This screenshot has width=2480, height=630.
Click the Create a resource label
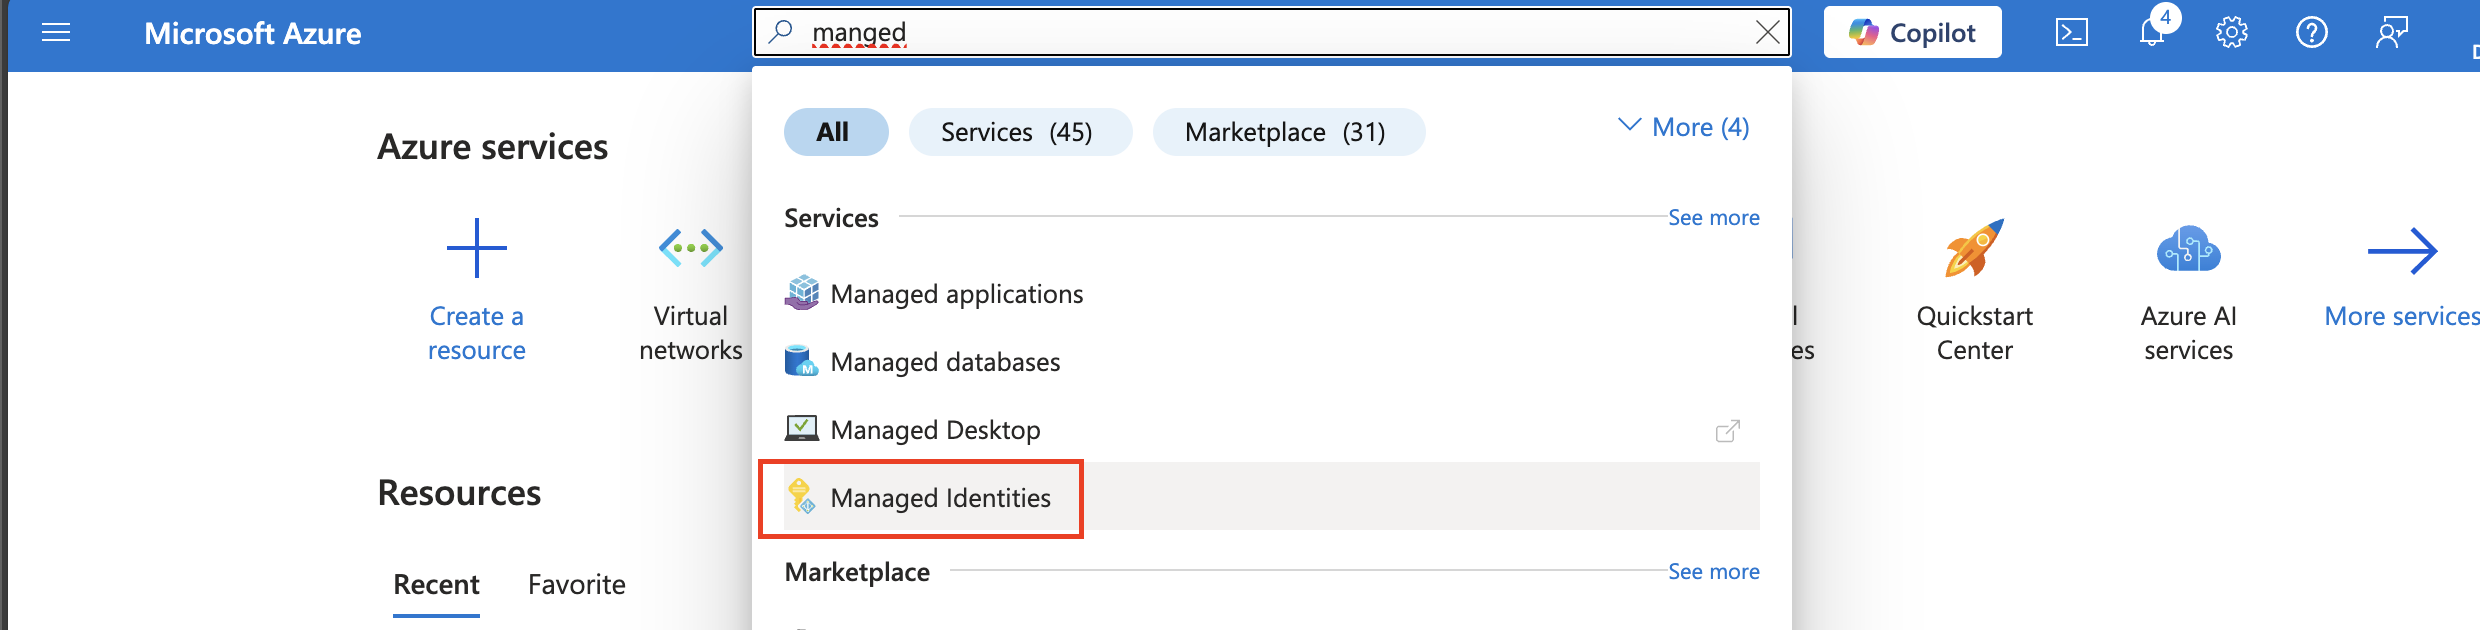click(x=477, y=333)
